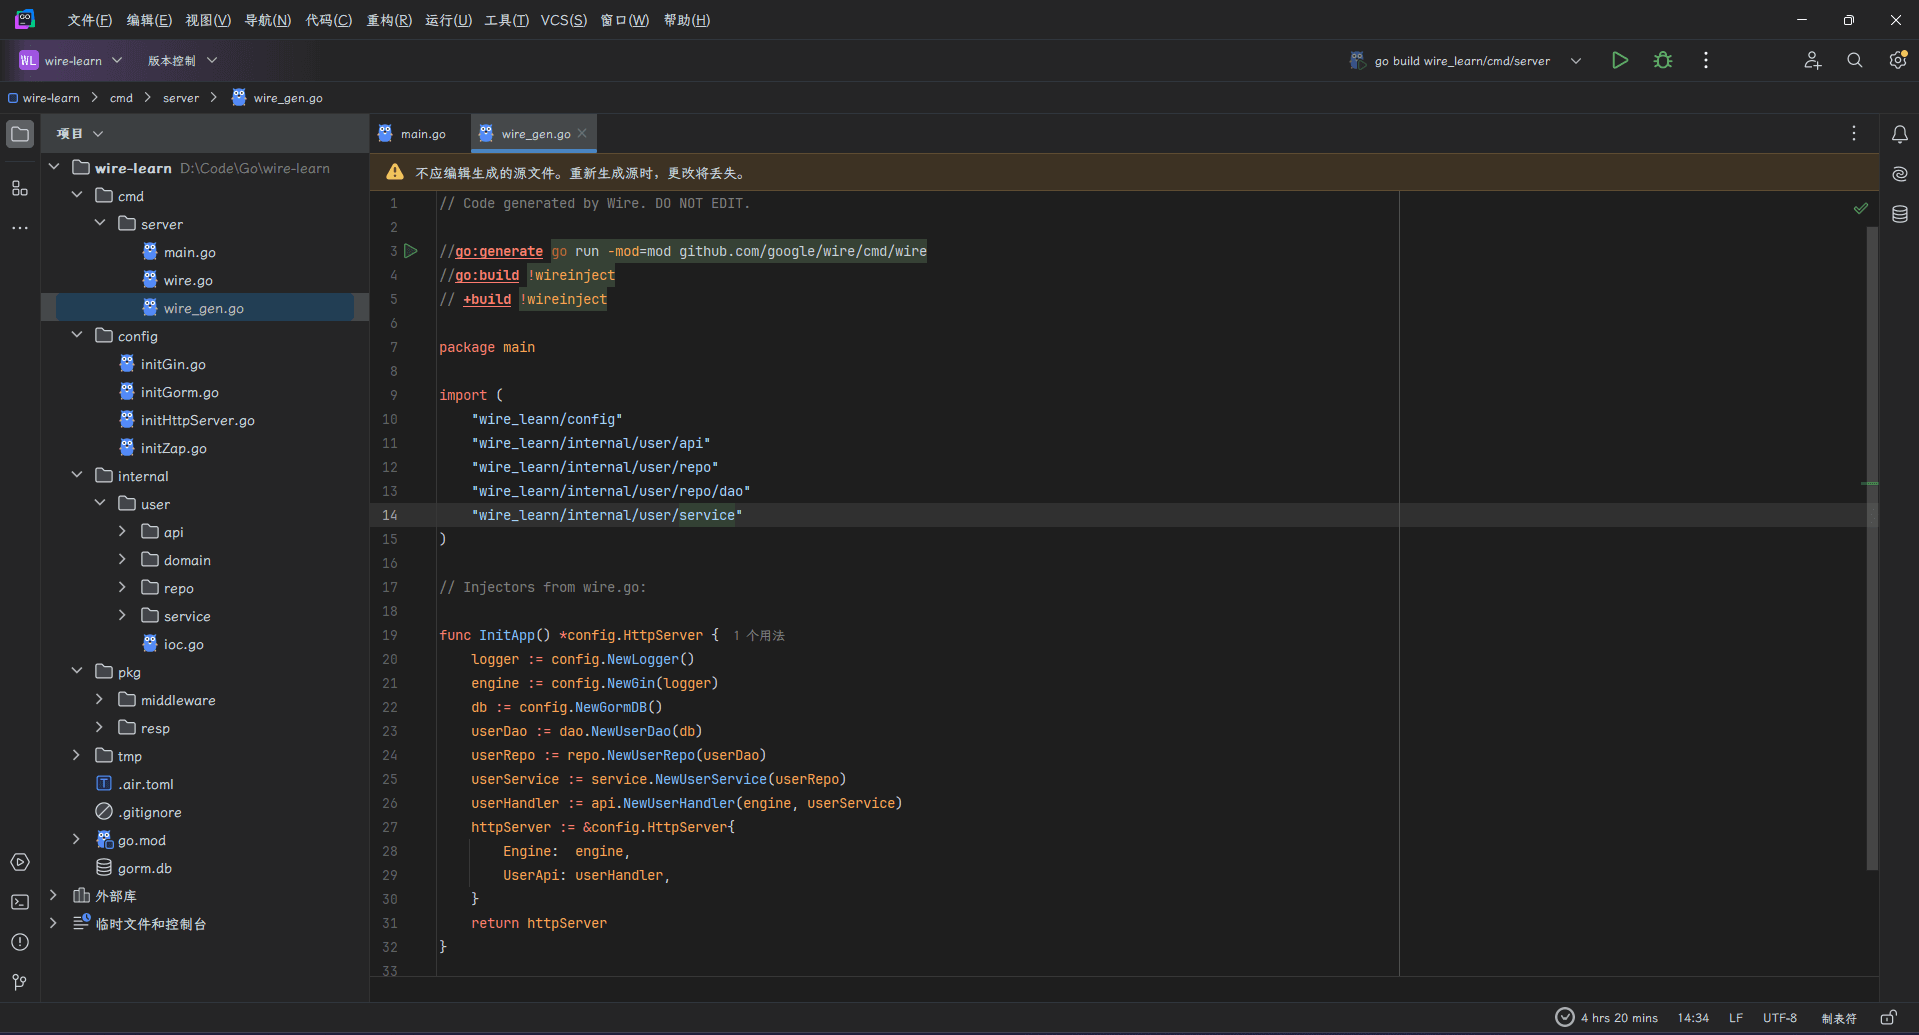Select wire.go in project tree
The height and width of the screenshot is (1035, 1919).
click(188, 280)
